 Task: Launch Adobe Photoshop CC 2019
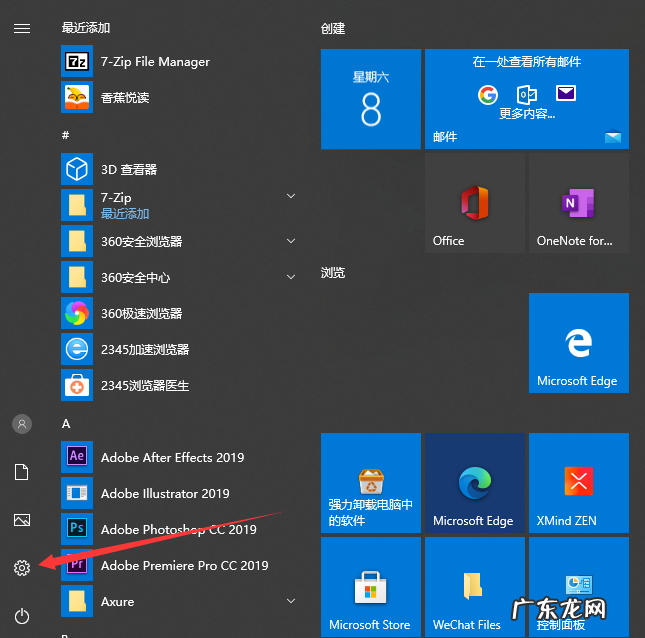(179, 529)
